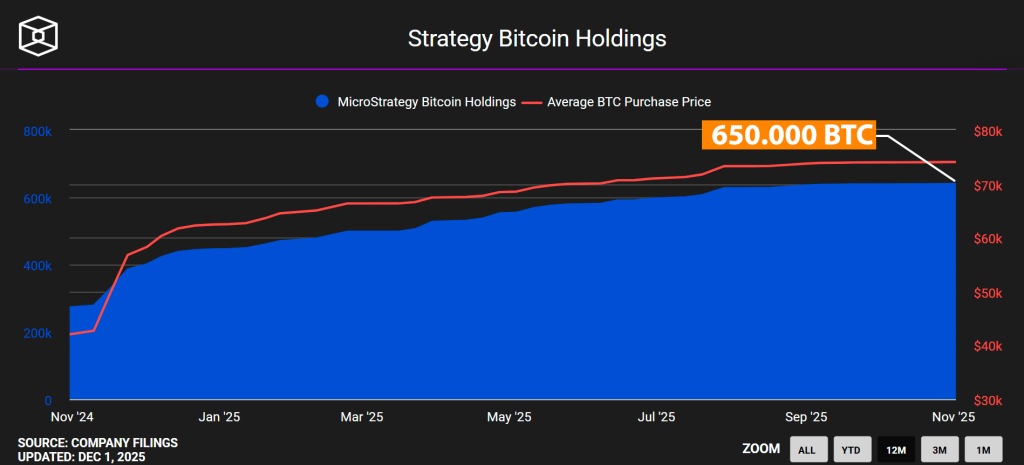
Task: Click the Nov '24 x-axis label
Action: (x=71, y=416)
